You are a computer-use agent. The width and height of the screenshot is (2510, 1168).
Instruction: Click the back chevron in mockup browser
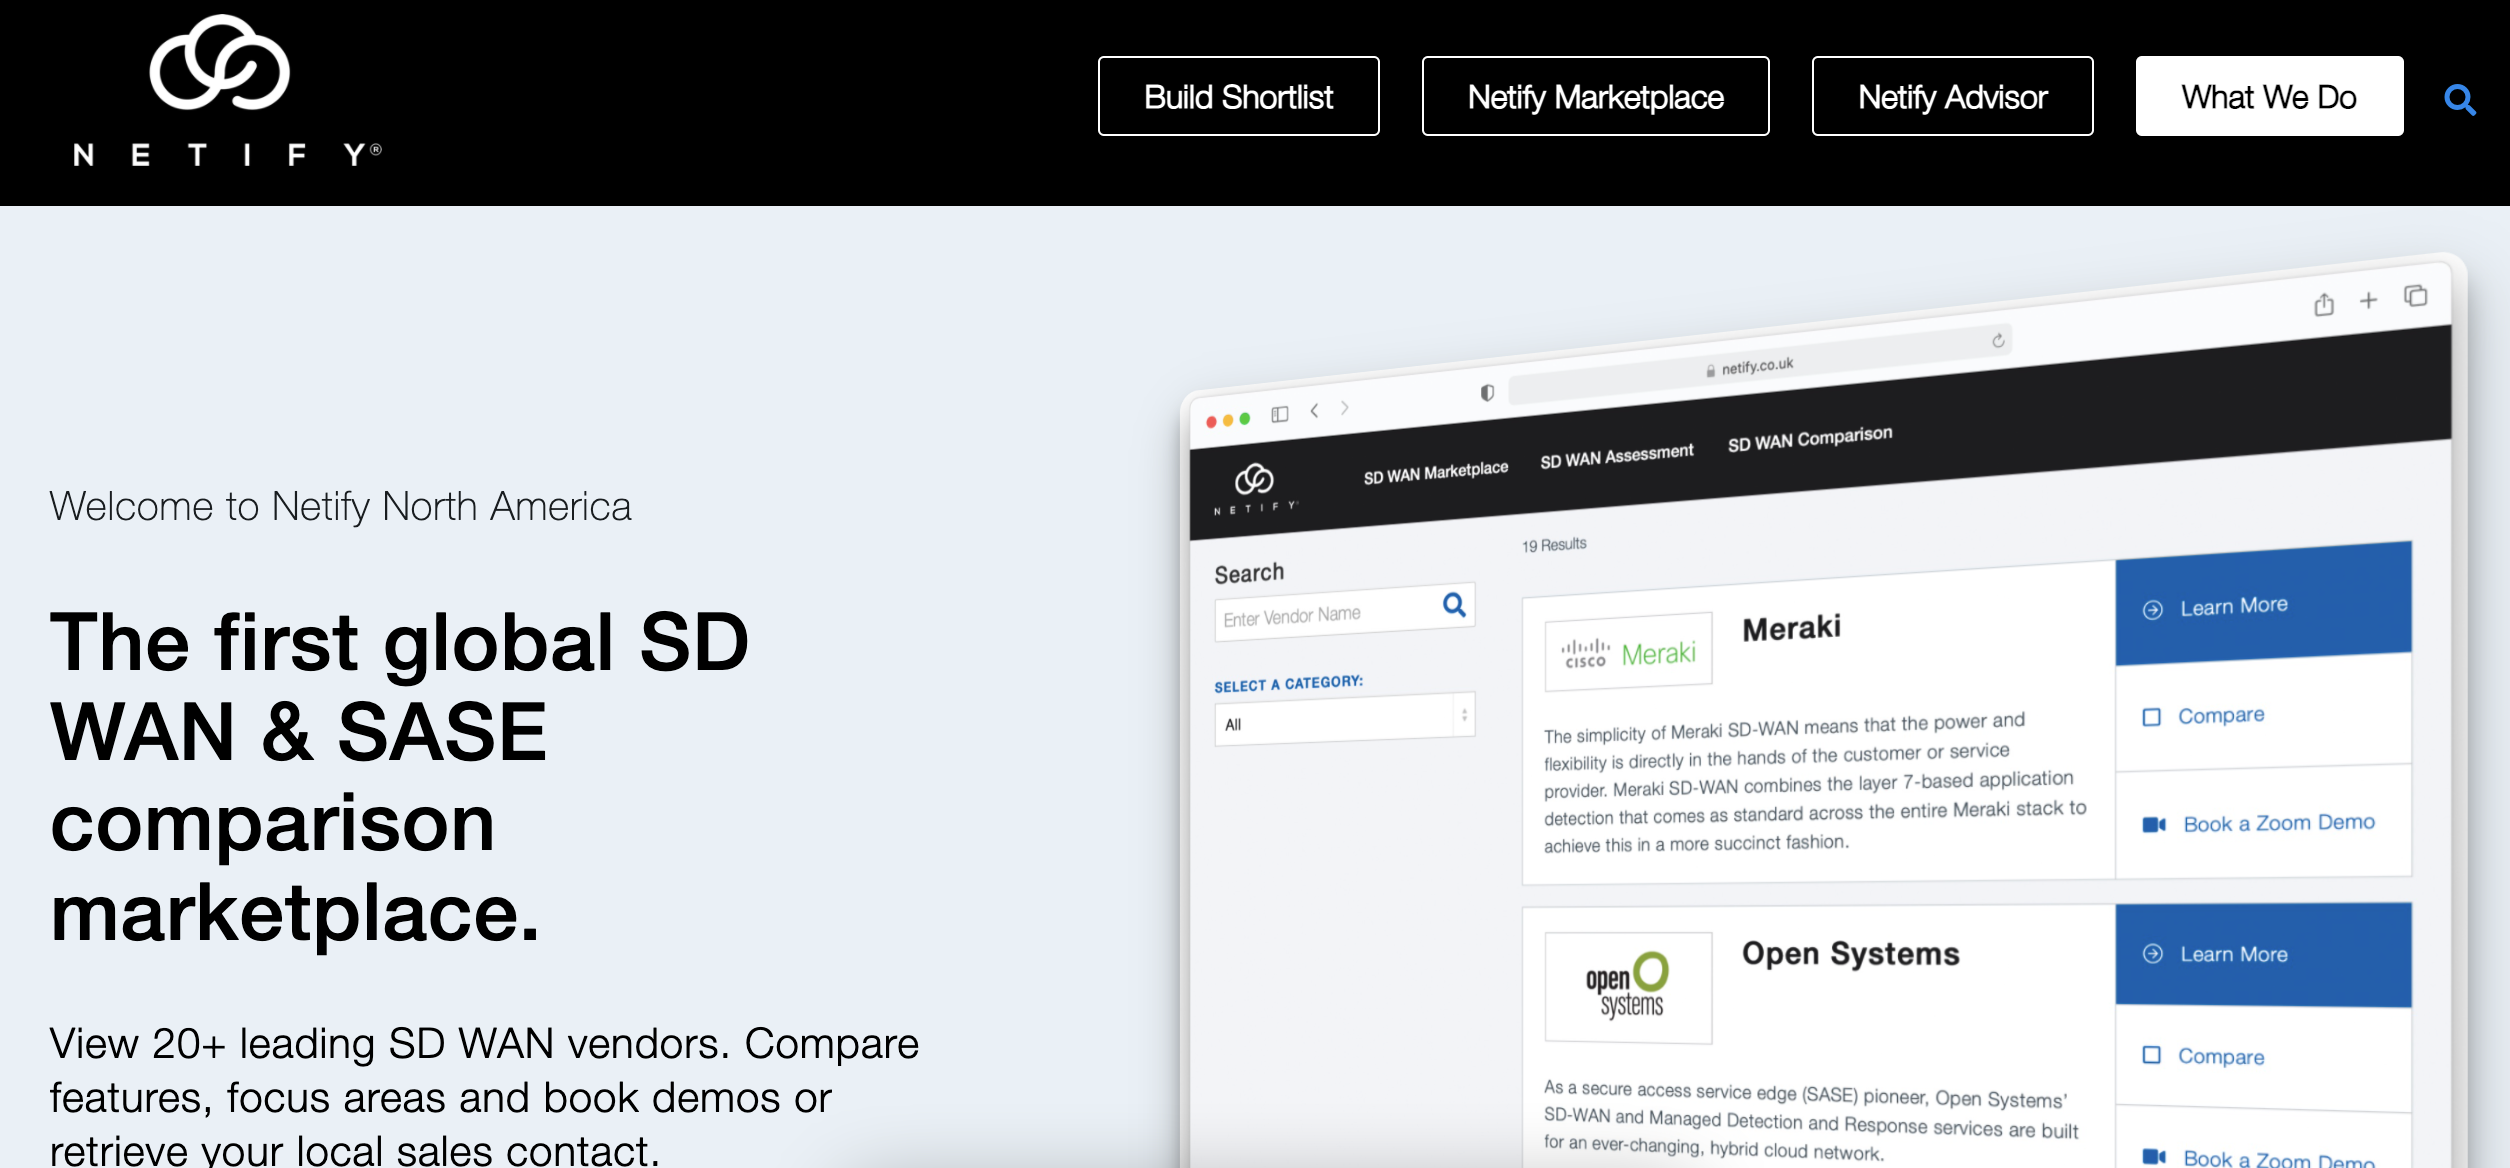pos(1314,410)
